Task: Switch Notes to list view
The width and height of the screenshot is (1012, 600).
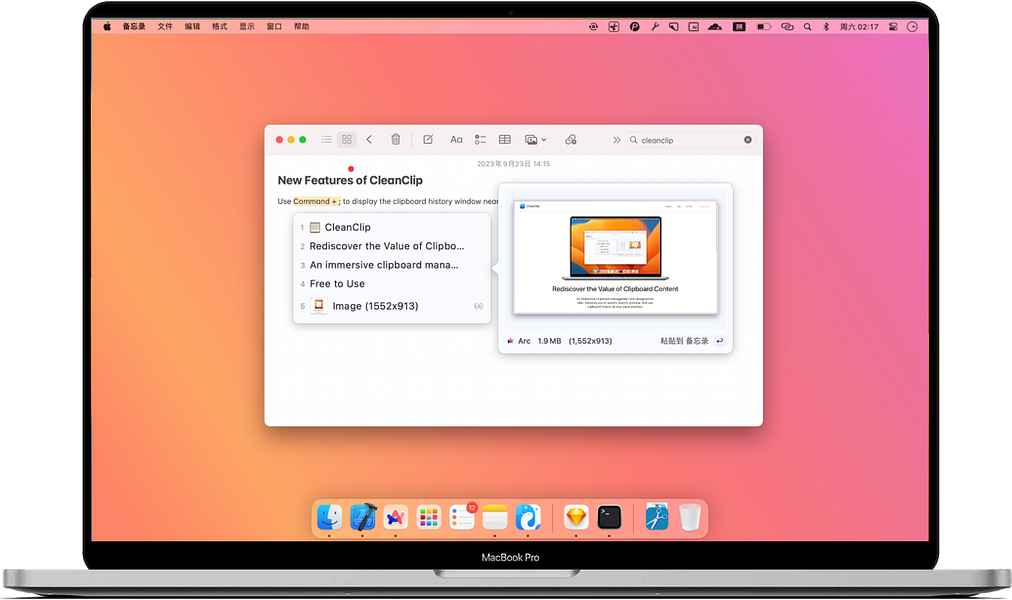Action: (x=327, y=139)
